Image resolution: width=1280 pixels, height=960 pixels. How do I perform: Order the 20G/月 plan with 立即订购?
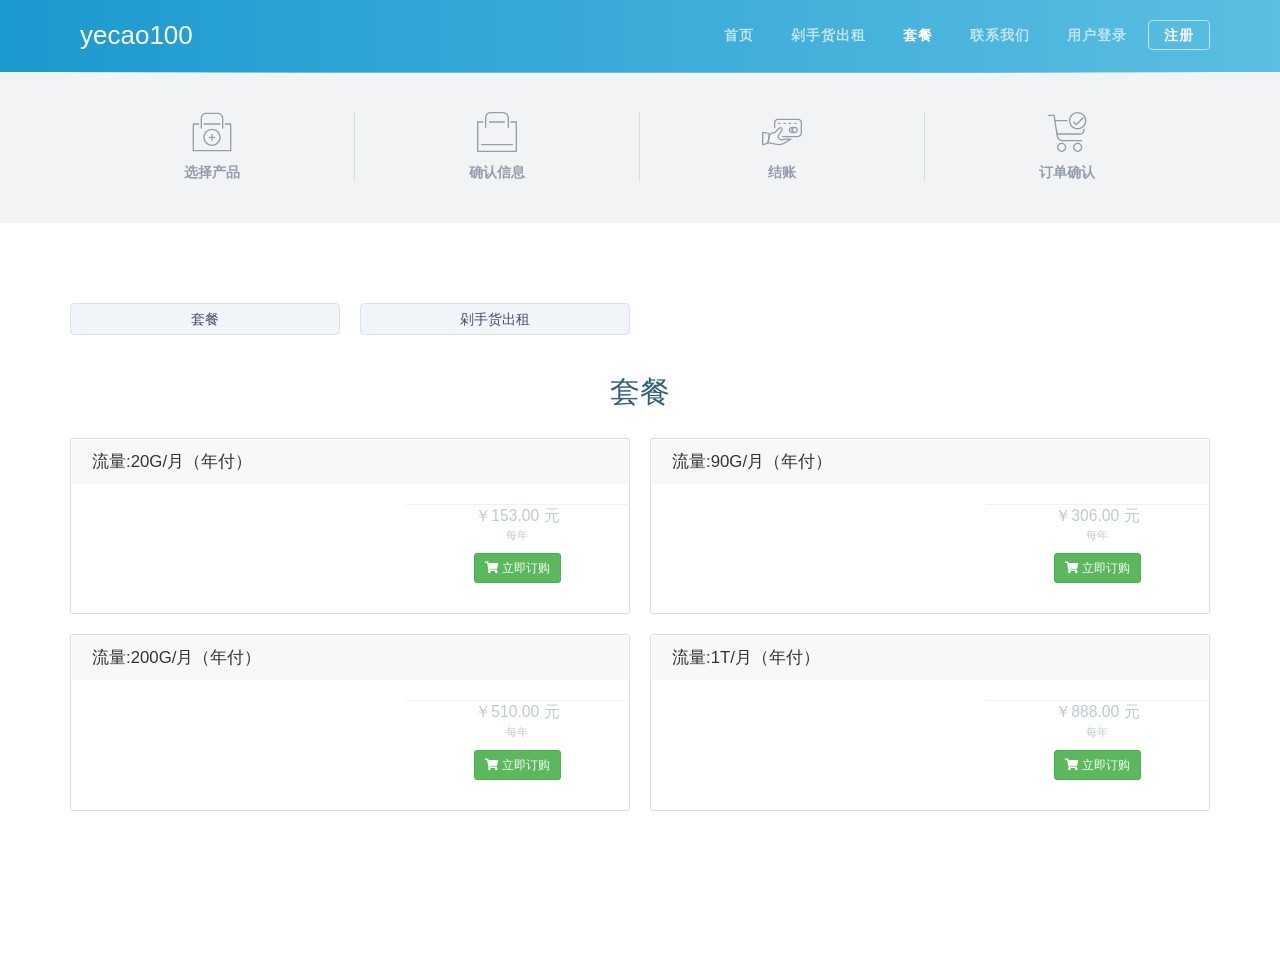(517, 568)
